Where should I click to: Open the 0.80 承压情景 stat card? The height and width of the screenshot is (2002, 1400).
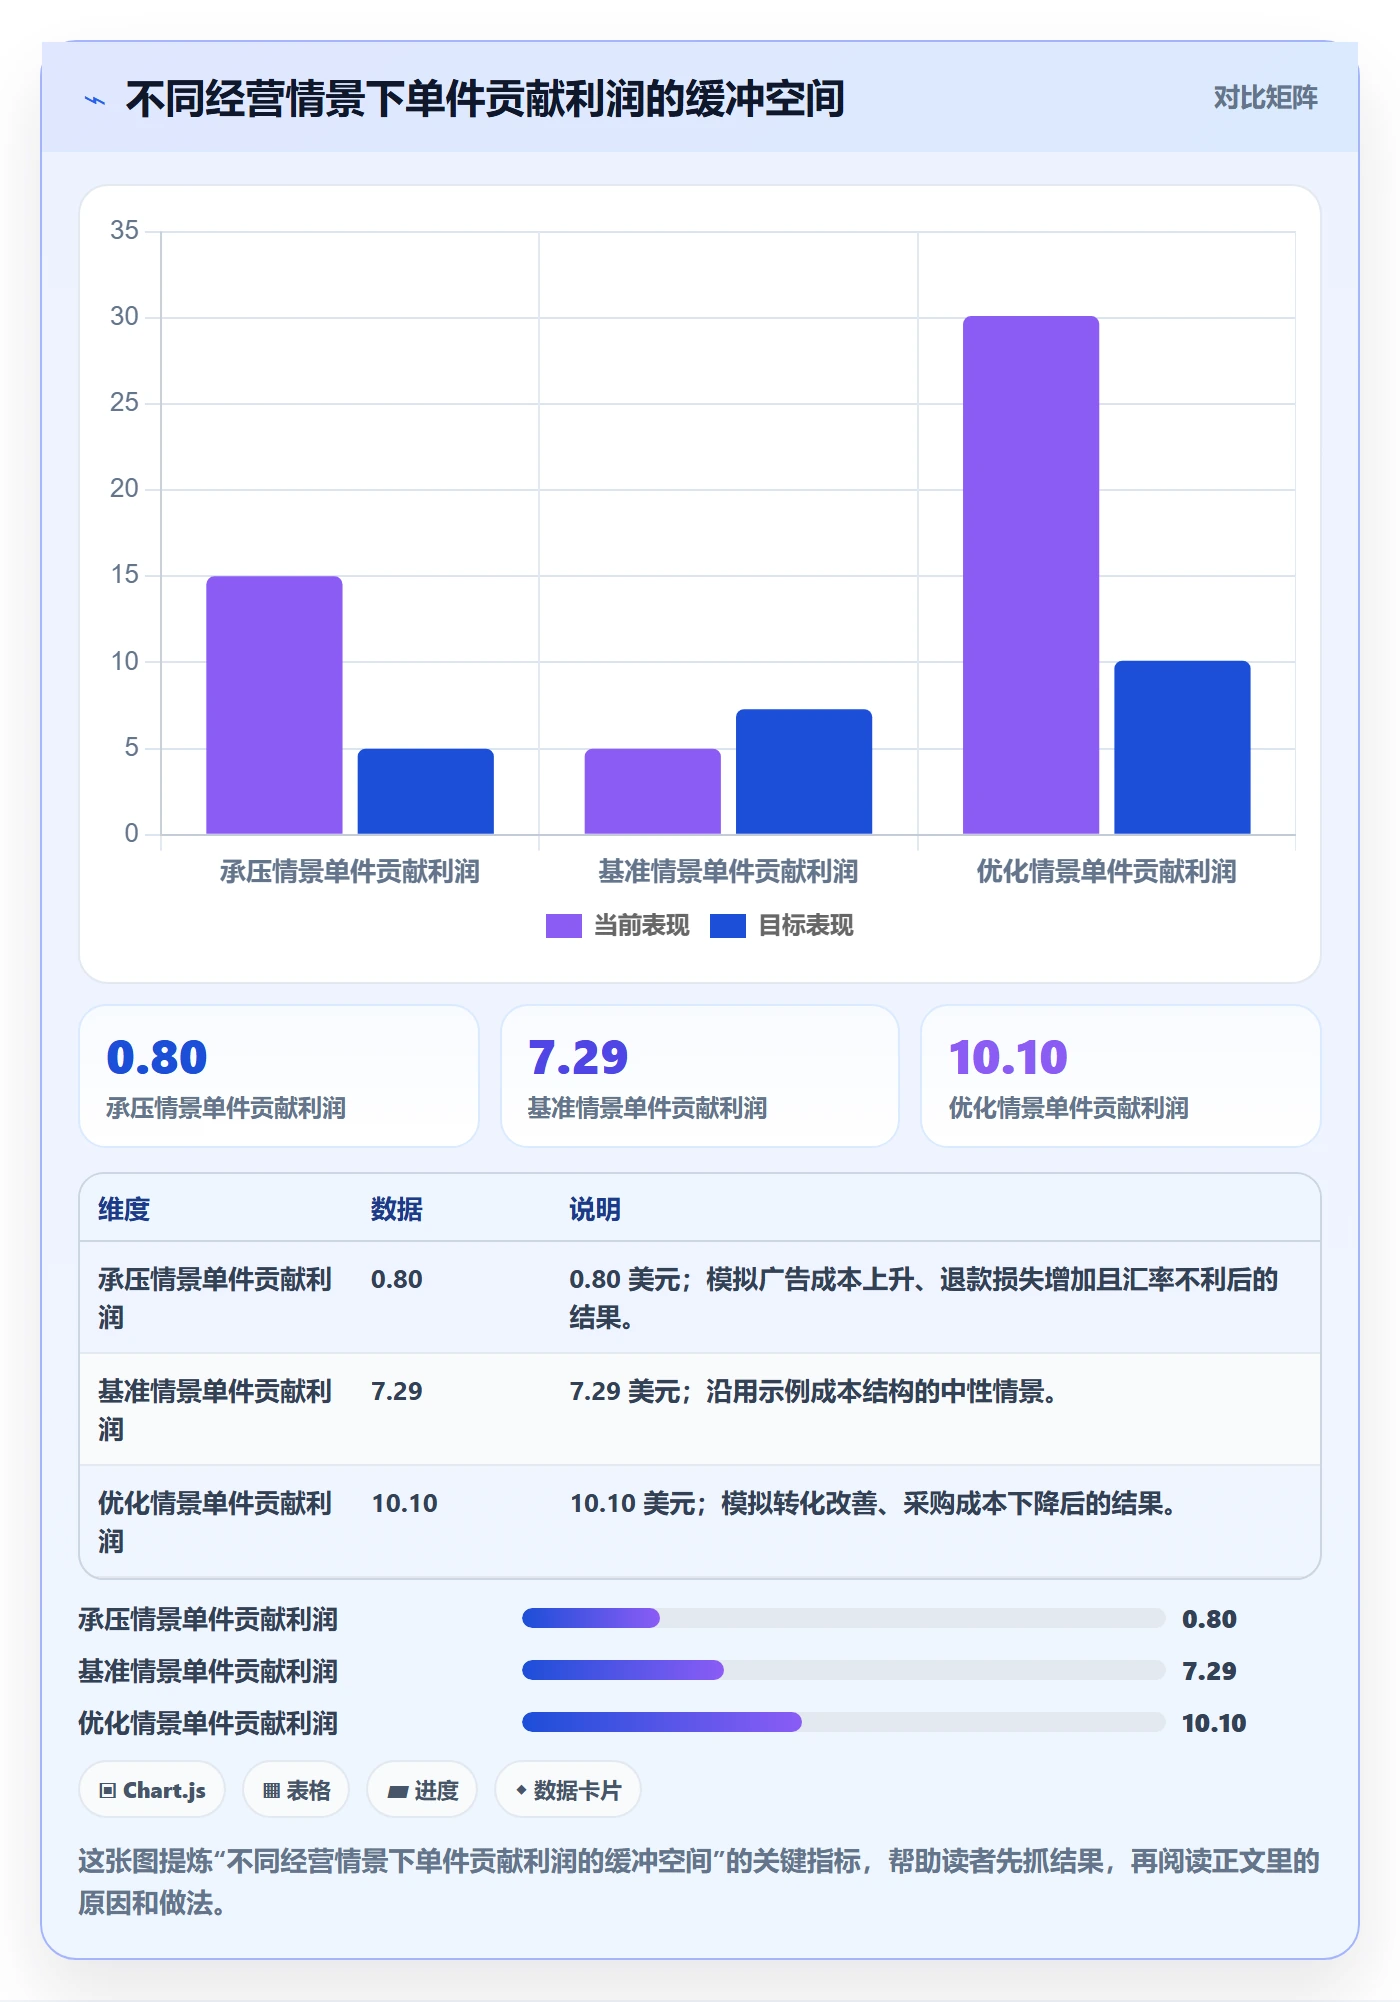(x=279, y=1076)
